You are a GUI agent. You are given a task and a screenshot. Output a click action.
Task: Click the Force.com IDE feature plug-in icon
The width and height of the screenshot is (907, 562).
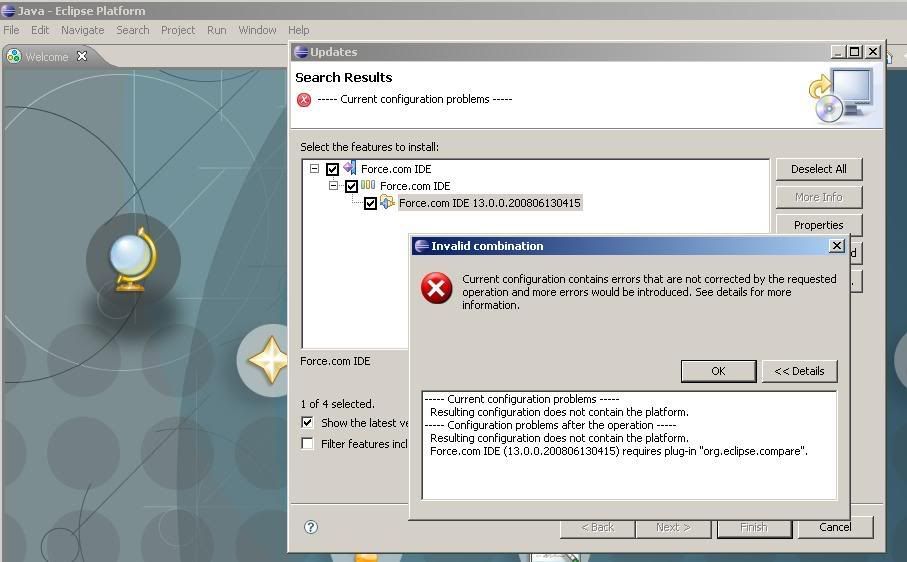coord(387,203)
